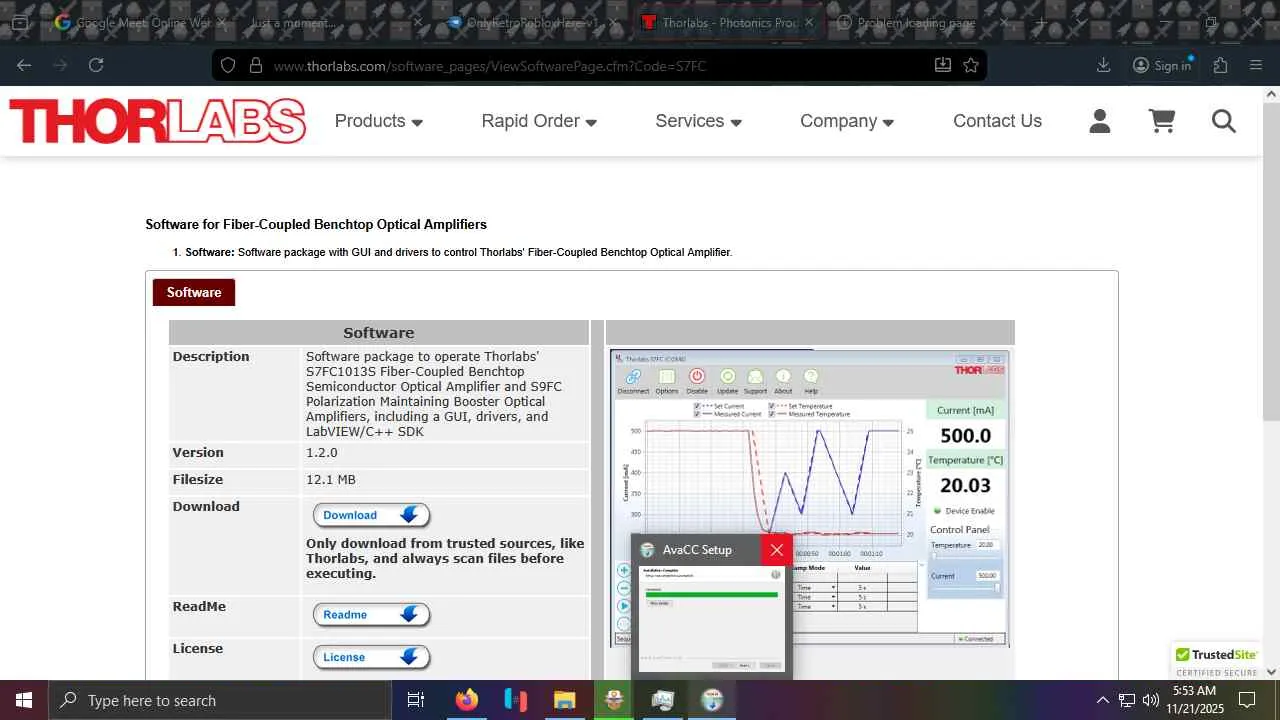The width and height of the screenshot is (1280, 720).
Task: Toggle the Device Enable indicator
Action: (x=938, y=511)
